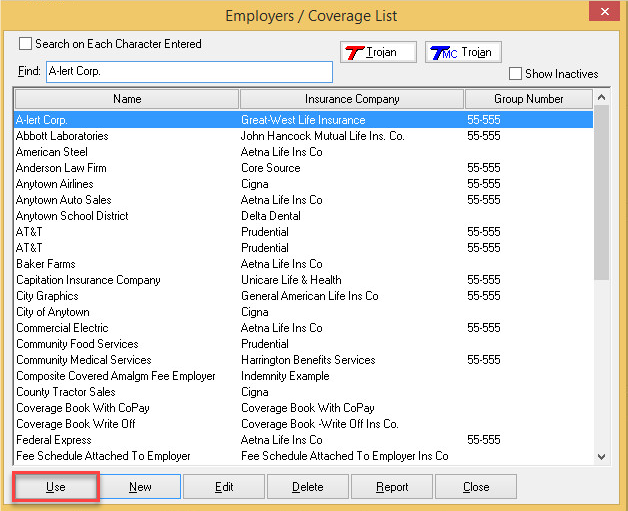The height and width of the screenshot is (511, 628).
Task: Click the Edit button
Action: click(224, 487)
